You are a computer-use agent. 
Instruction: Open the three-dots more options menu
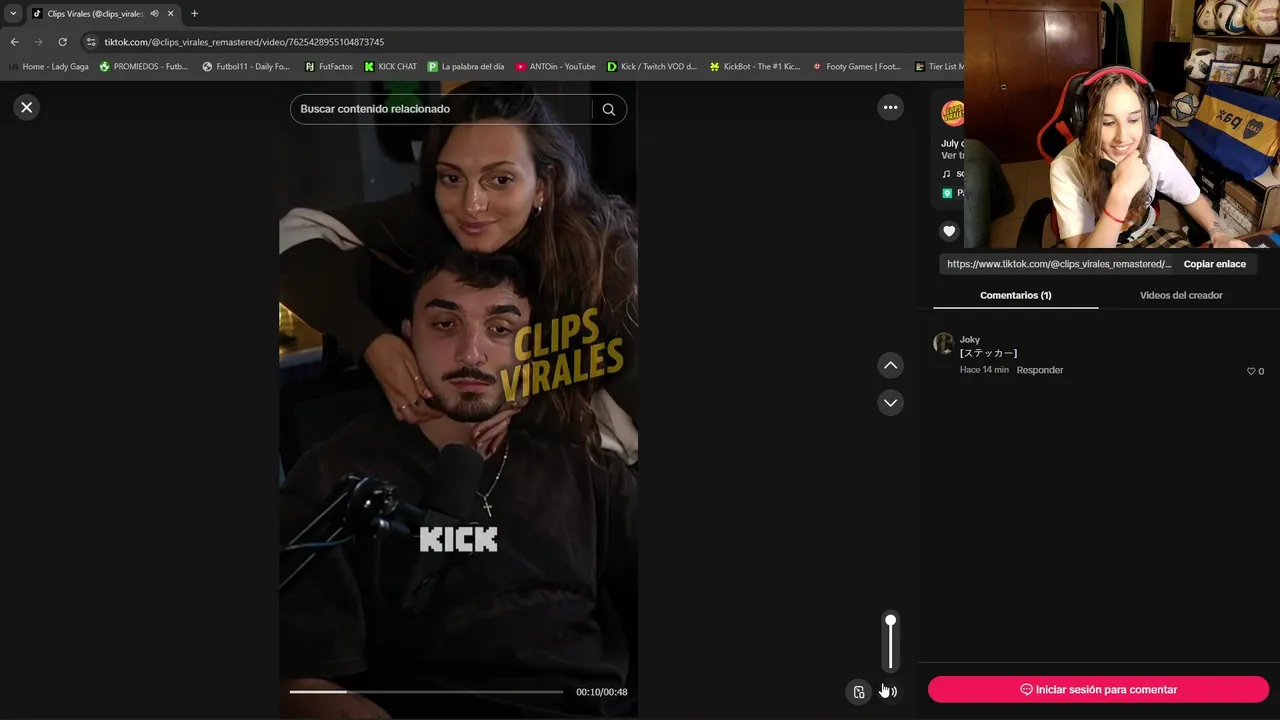(x=890, y=107)
